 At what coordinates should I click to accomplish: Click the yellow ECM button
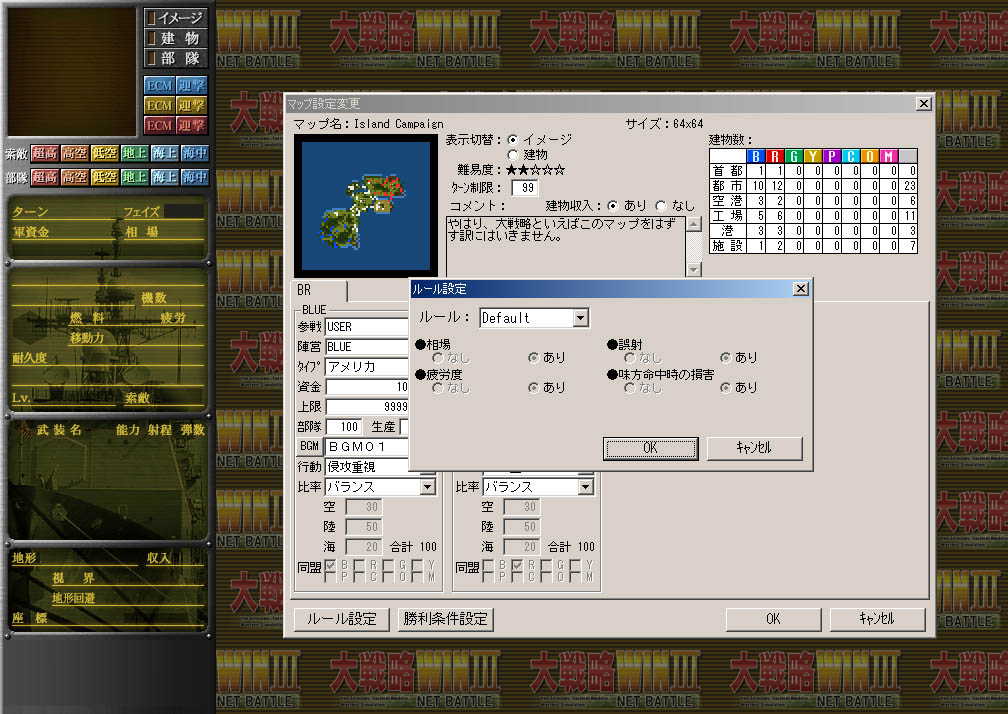pyautogui.click(x=159, y=105)
